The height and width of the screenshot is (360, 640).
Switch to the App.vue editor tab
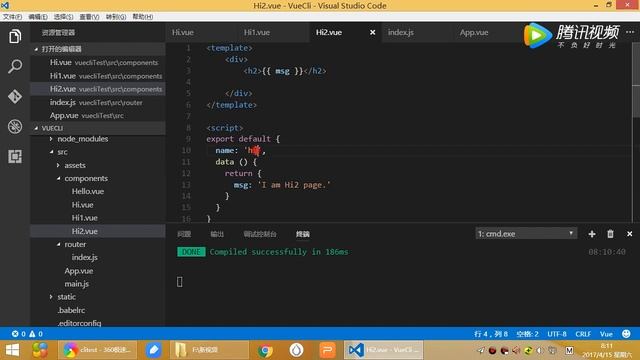click(474, 32)
